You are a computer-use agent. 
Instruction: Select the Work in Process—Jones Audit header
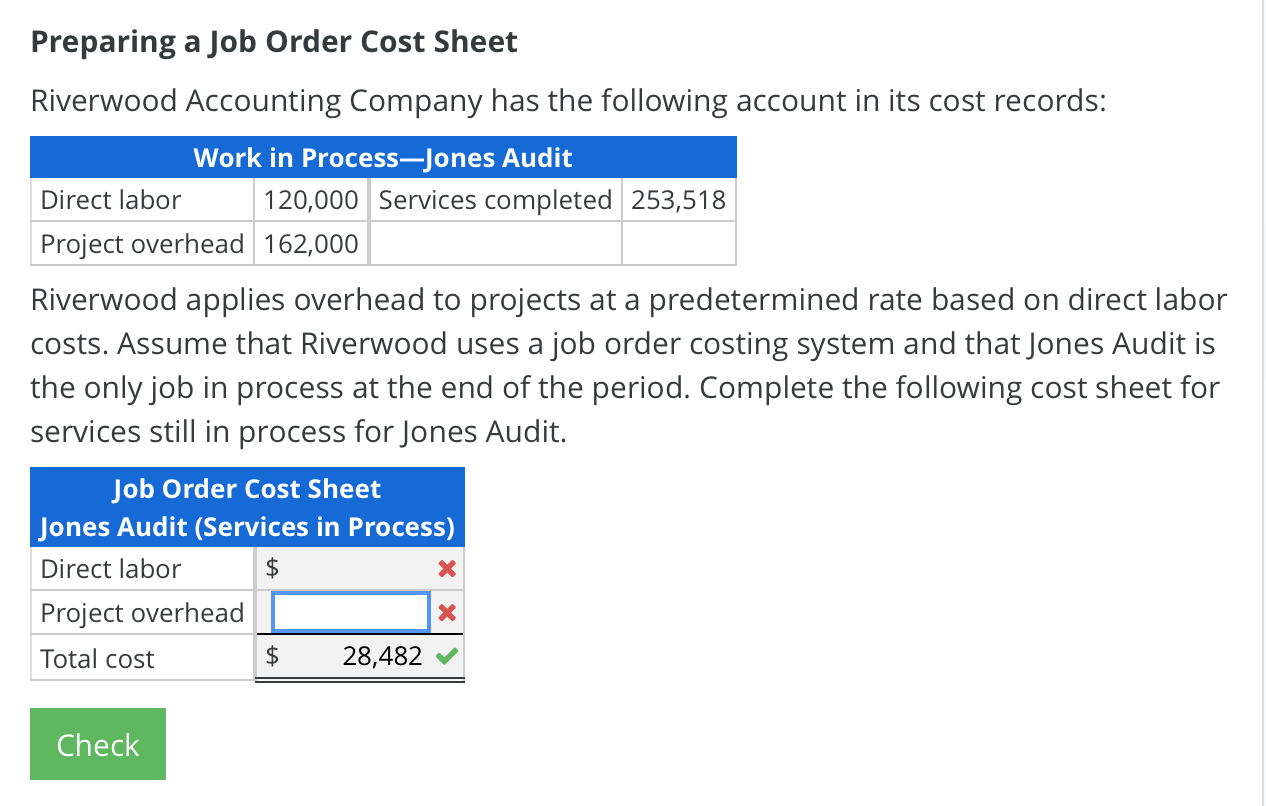click(x=383, y=157)
